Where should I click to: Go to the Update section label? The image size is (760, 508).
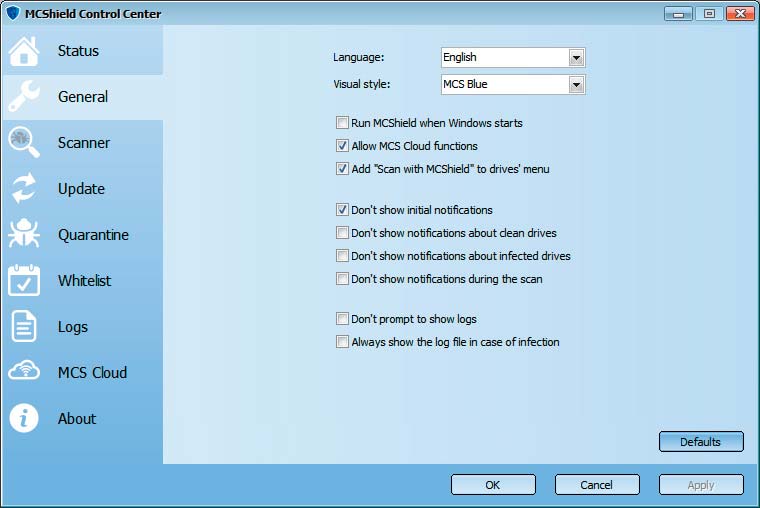[x=81, y=189]
